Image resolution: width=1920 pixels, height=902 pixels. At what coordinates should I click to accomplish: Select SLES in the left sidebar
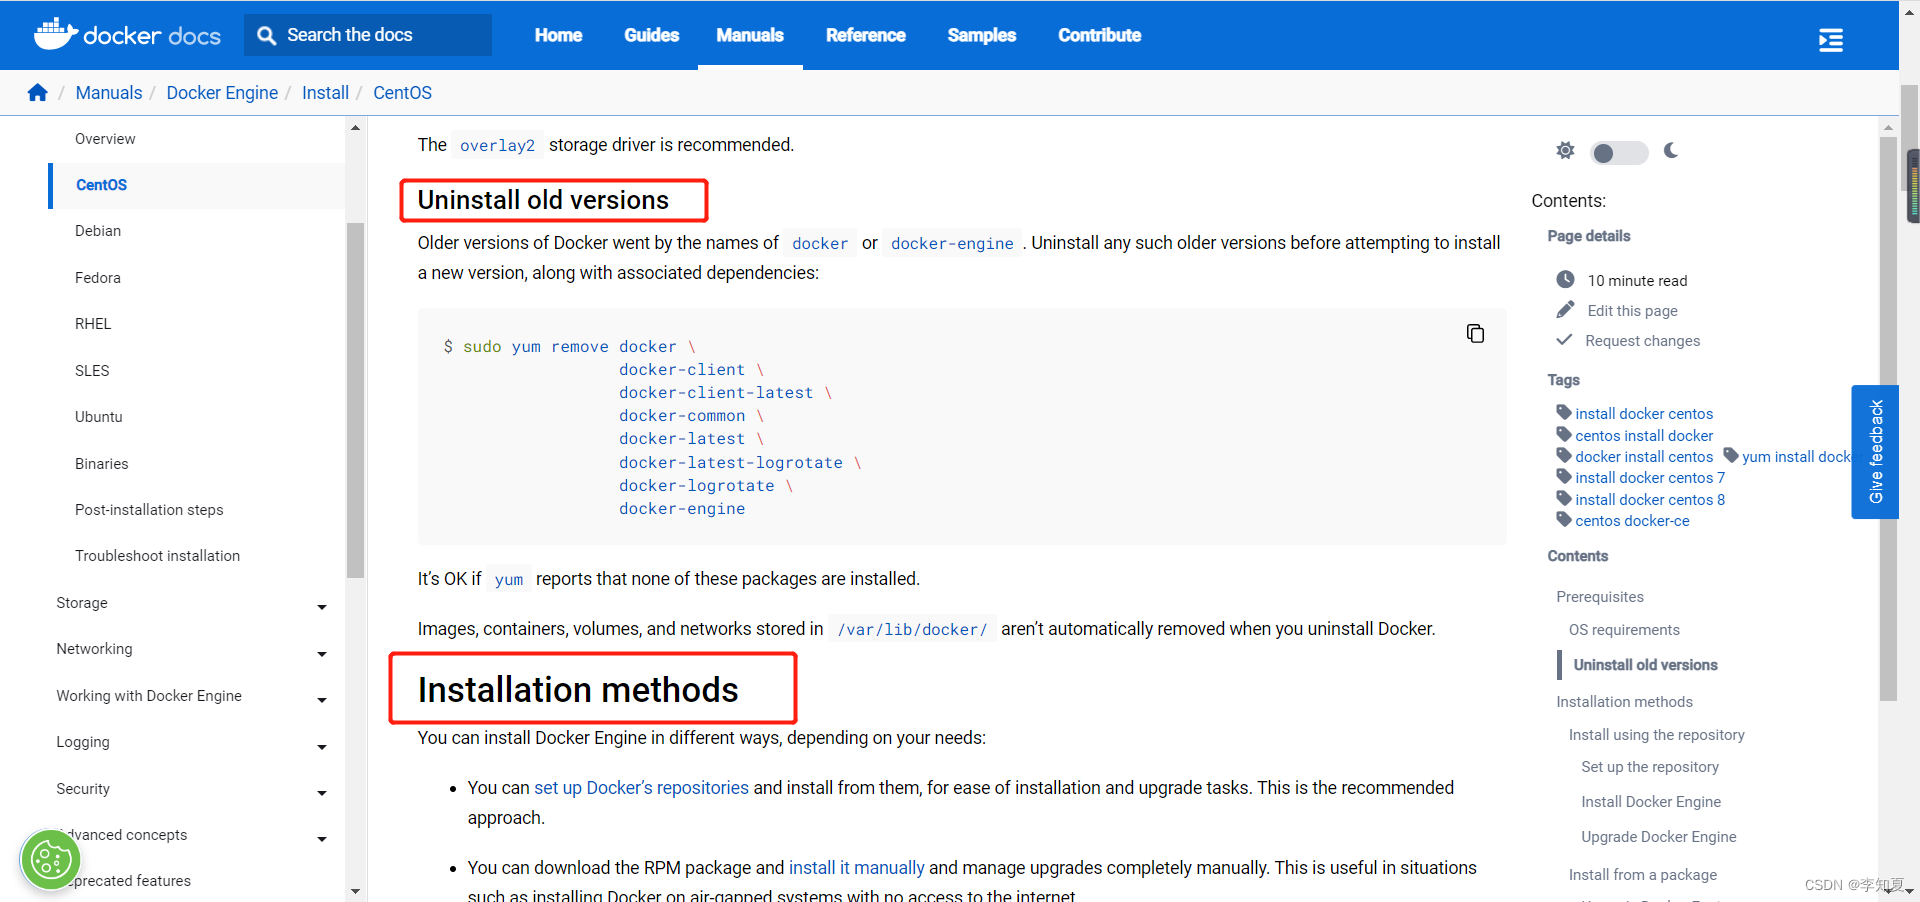tap(92, 371)
